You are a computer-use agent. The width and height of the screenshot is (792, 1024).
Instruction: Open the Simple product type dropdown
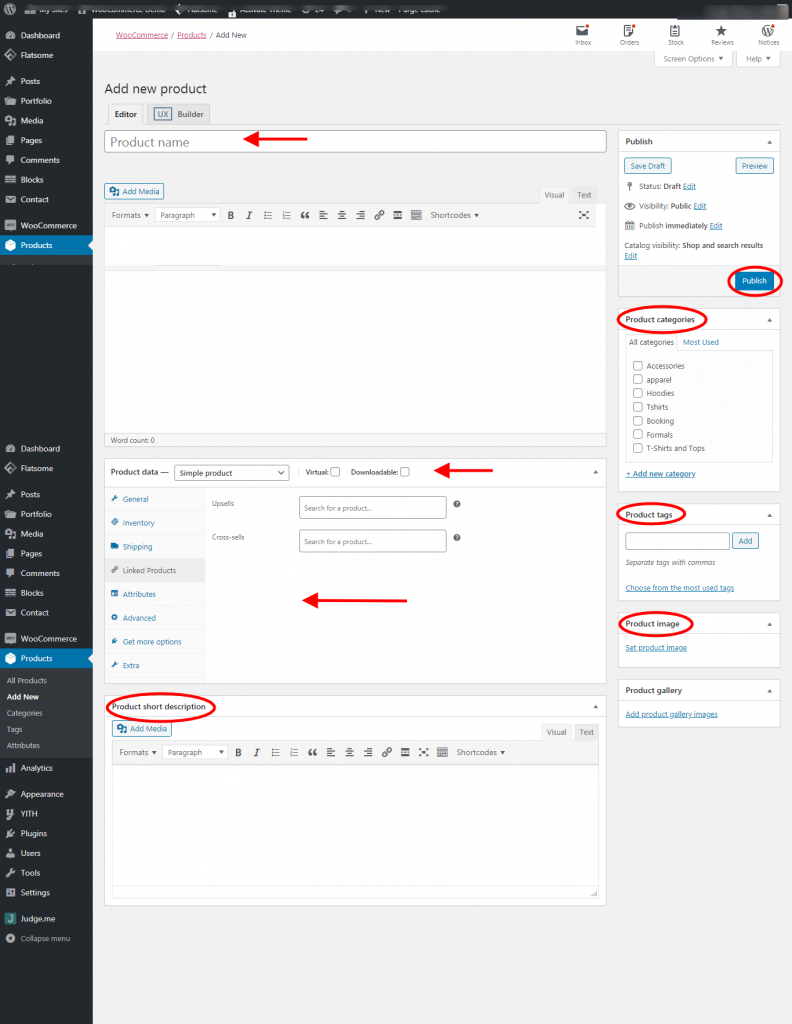pos(231,473)
